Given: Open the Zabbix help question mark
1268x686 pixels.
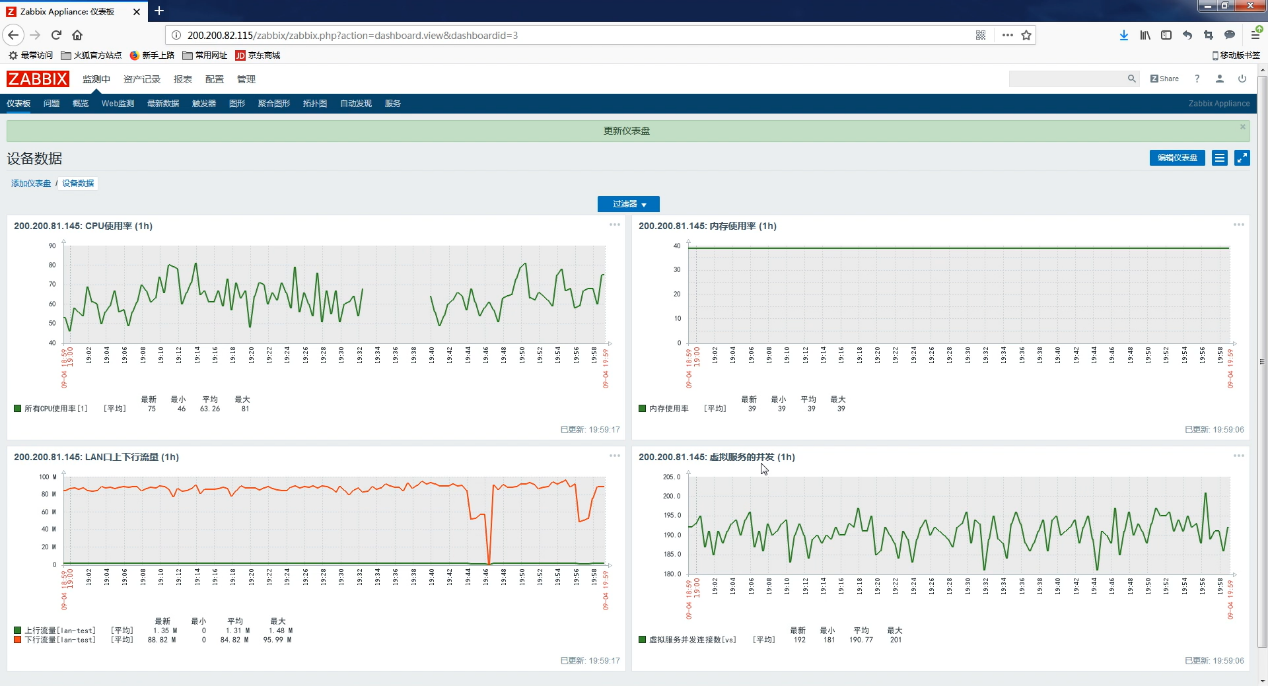Looking at the screenshot, I should click(1197, 78).
